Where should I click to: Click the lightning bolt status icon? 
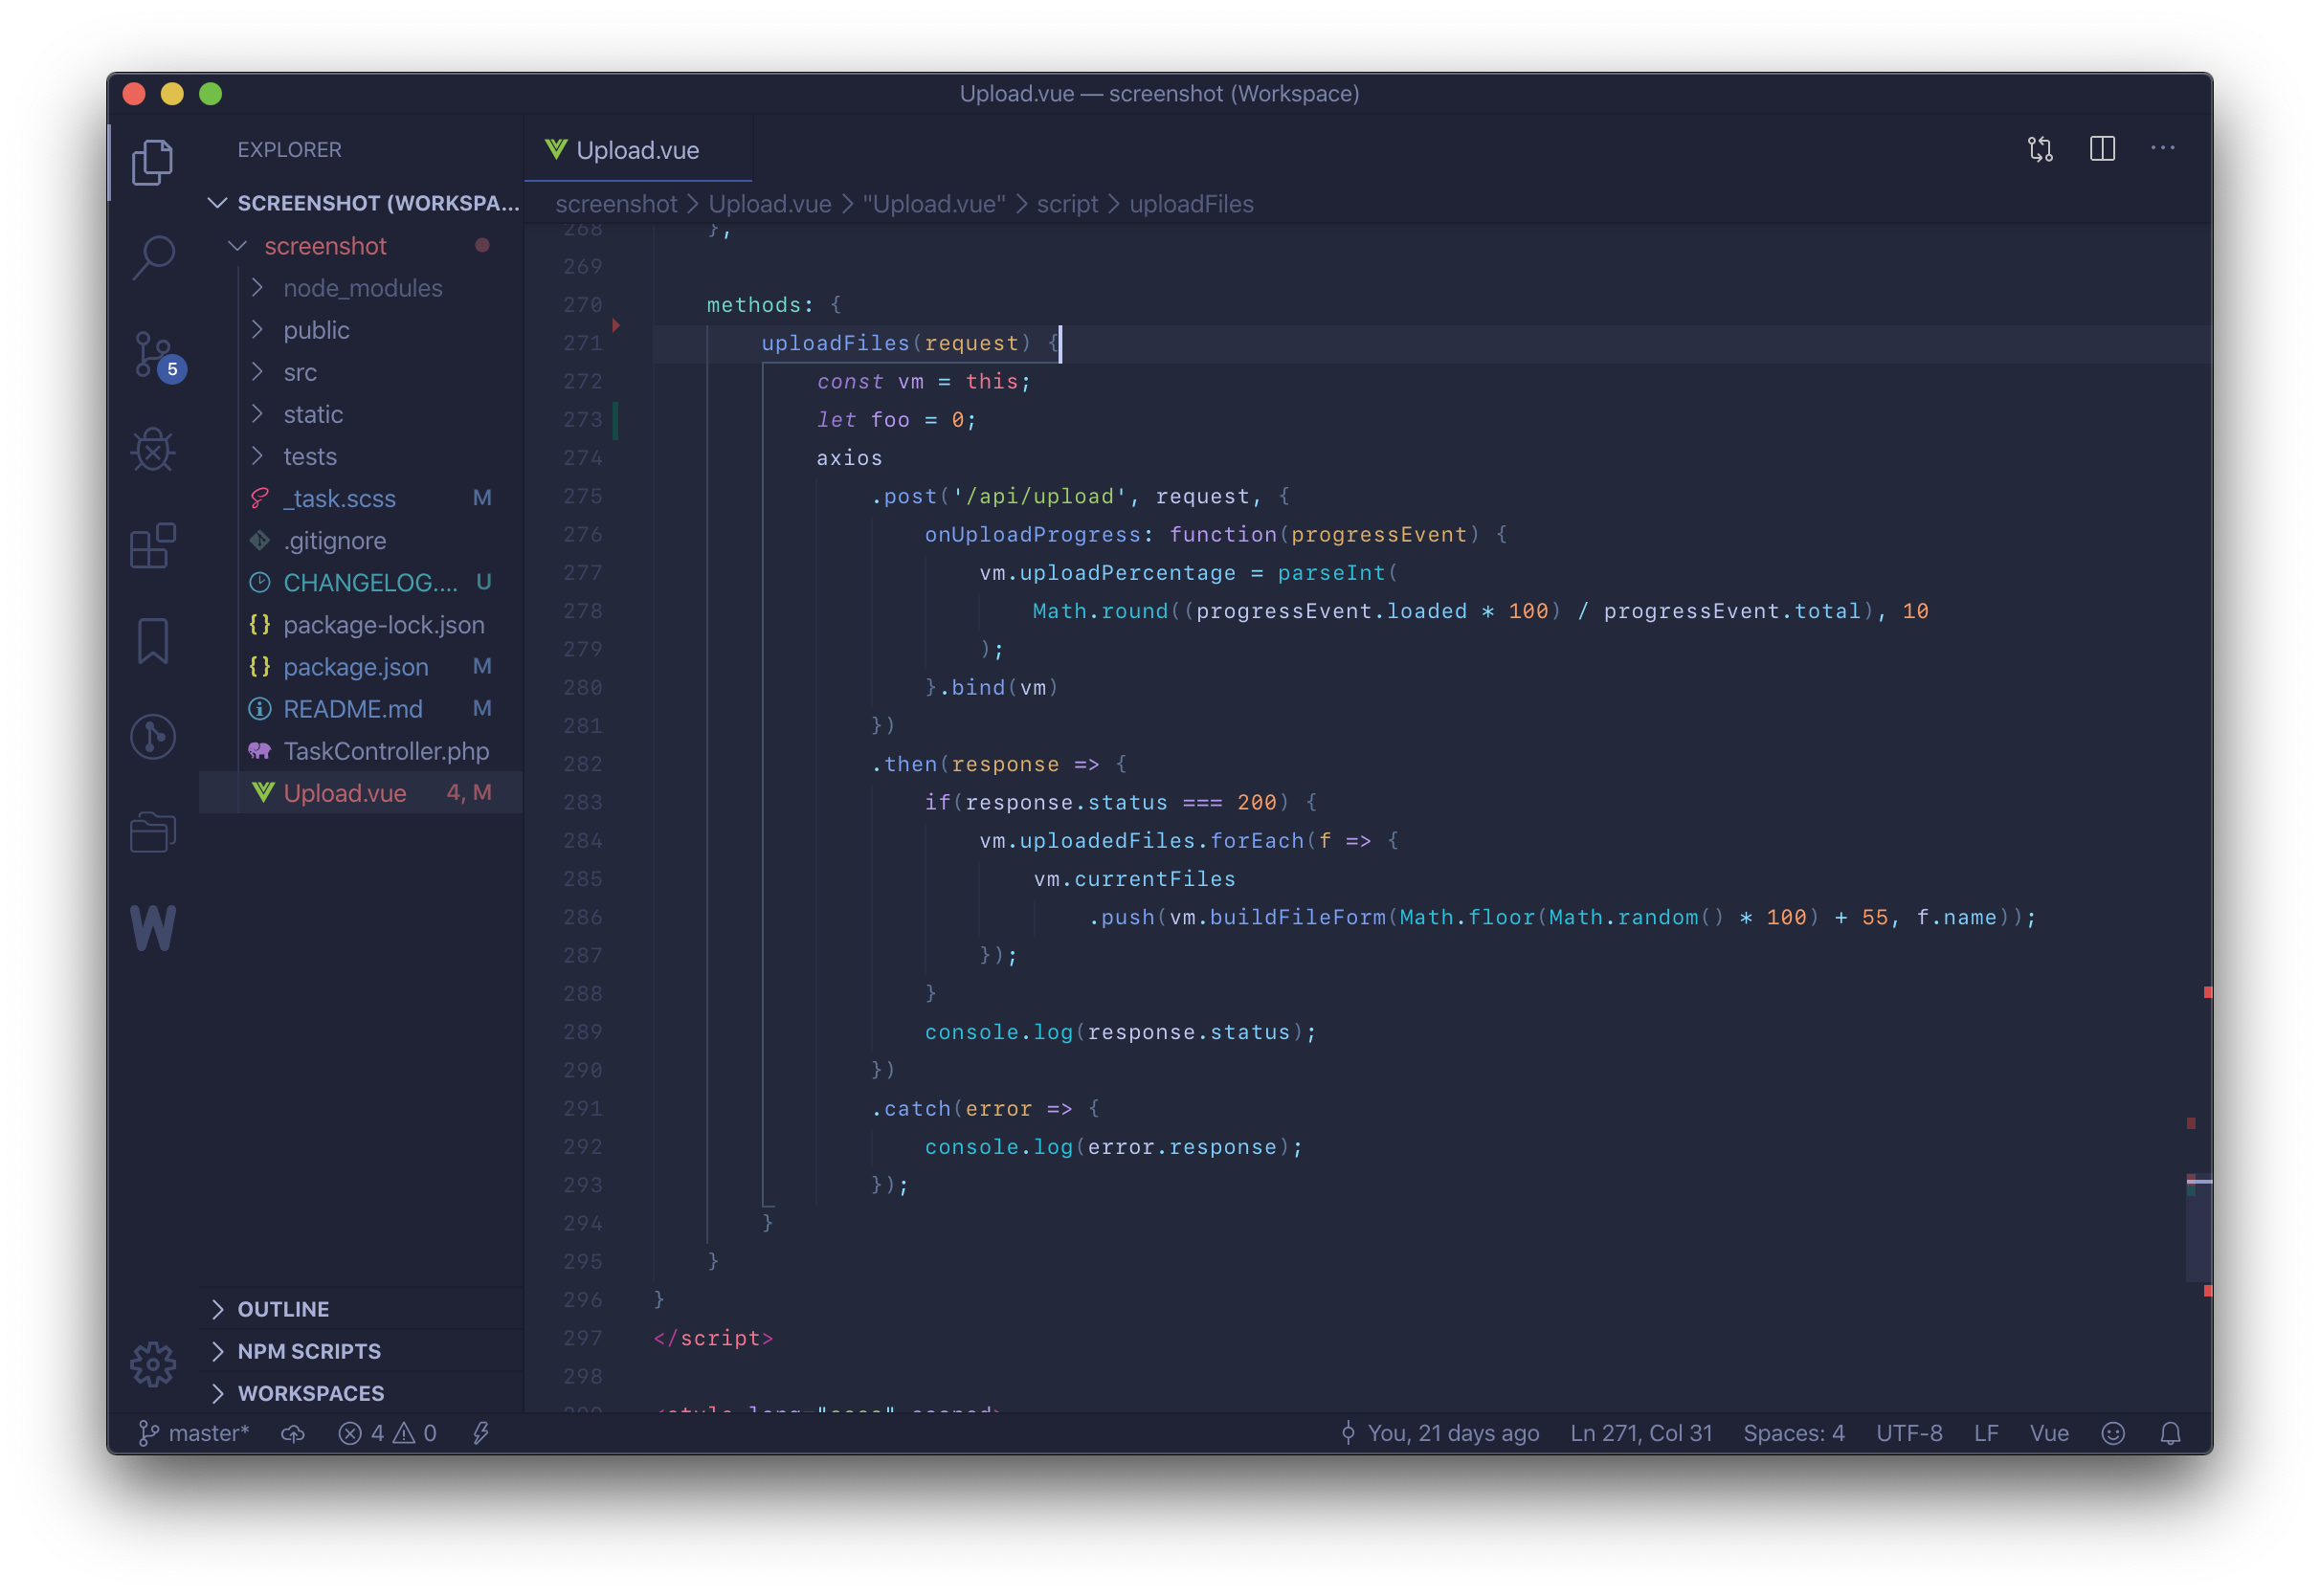click(x=481, y=1433)
